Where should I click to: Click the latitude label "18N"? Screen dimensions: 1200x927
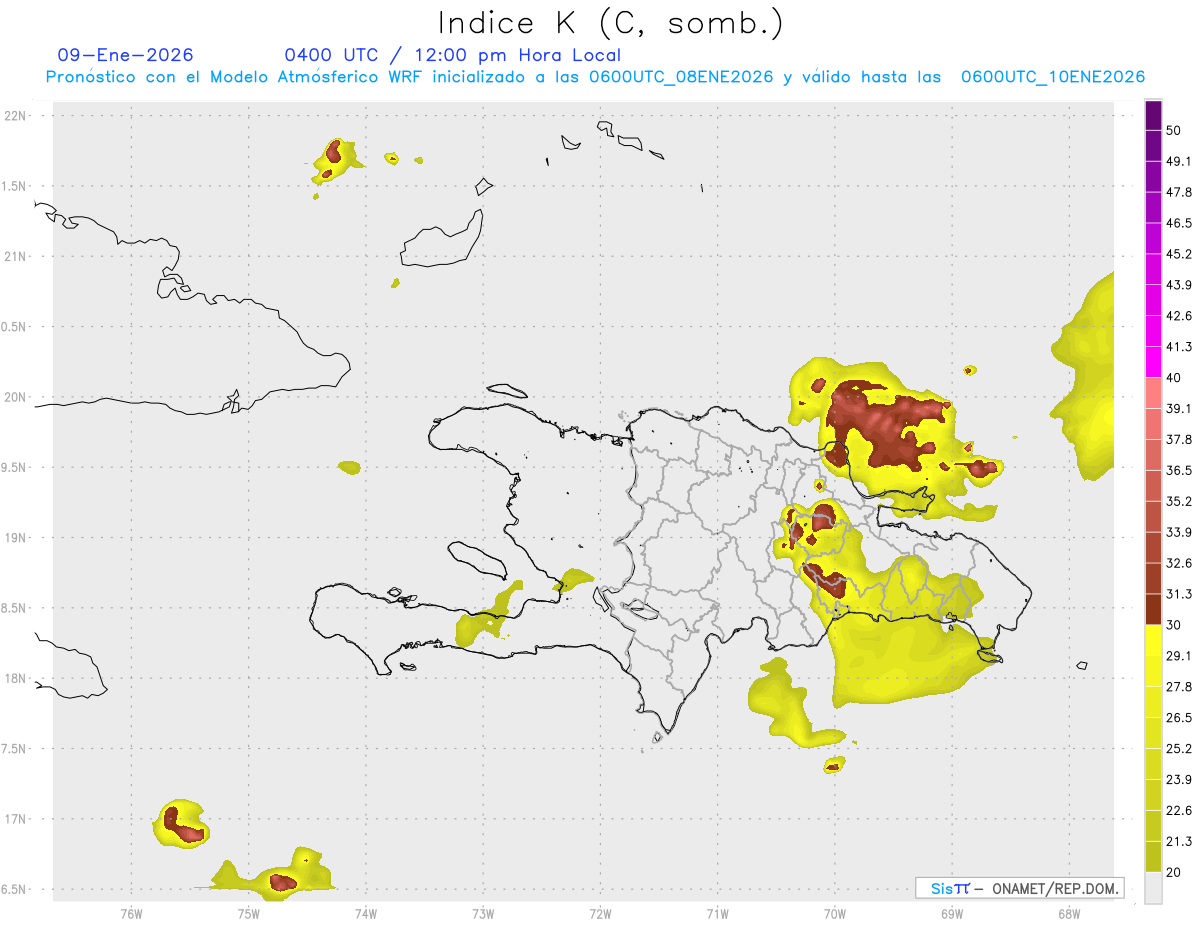tap(16, 678)
